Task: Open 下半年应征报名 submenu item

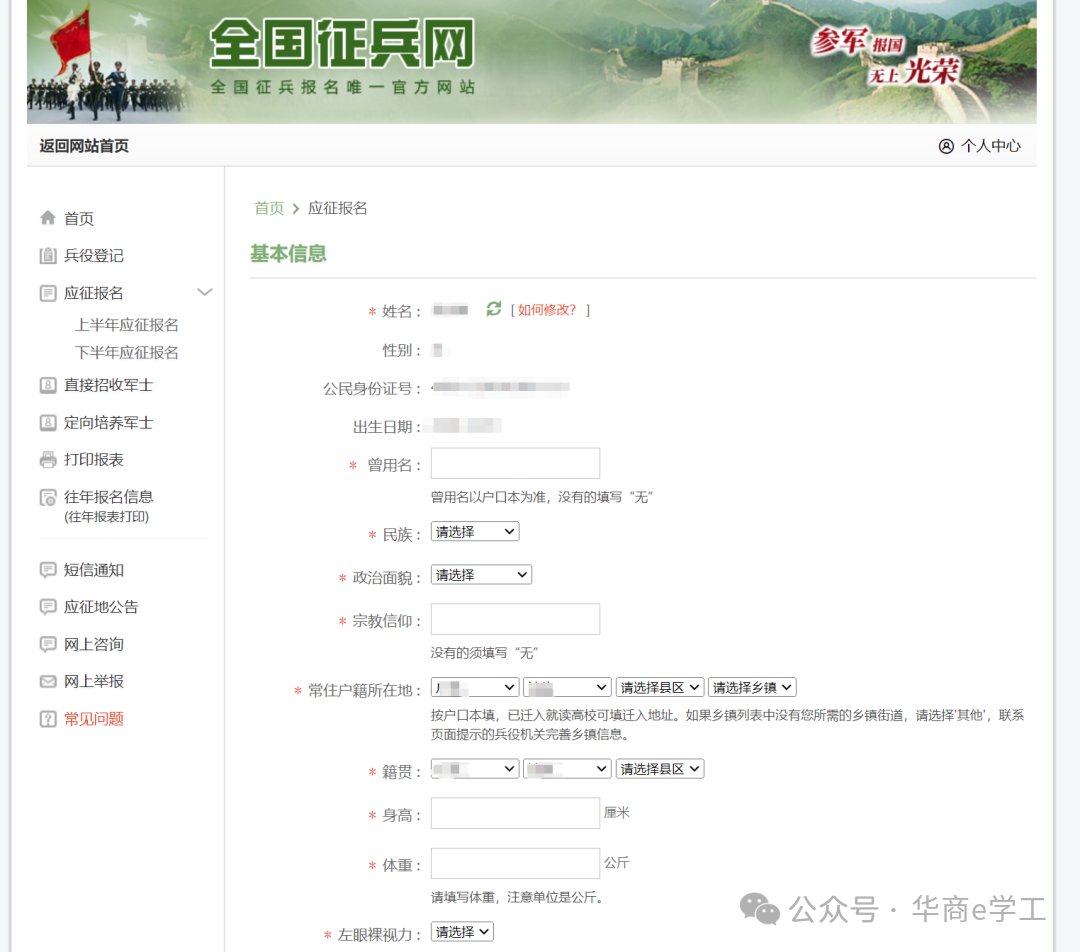Action: click(127, 353)
